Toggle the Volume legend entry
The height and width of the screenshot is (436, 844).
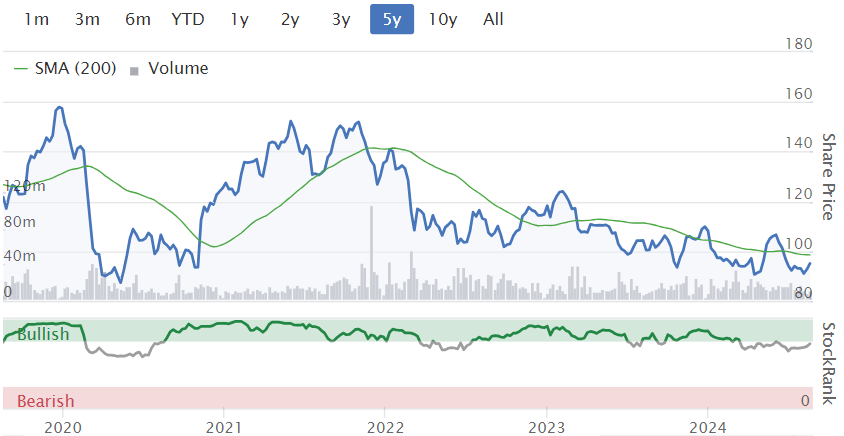[169, 68]
